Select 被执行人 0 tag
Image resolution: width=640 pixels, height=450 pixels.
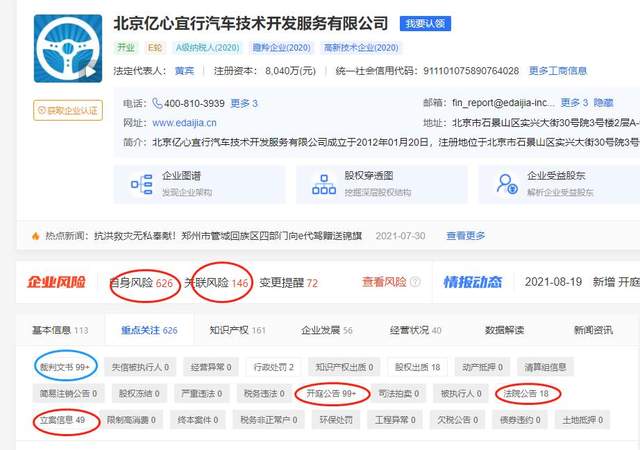coord(461,393)
